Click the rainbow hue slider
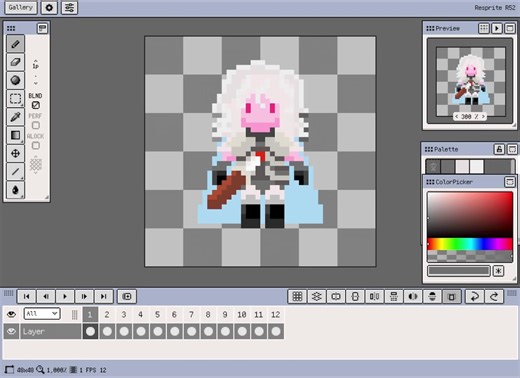Viewport: 520px width, 378px height. point(470,244)
